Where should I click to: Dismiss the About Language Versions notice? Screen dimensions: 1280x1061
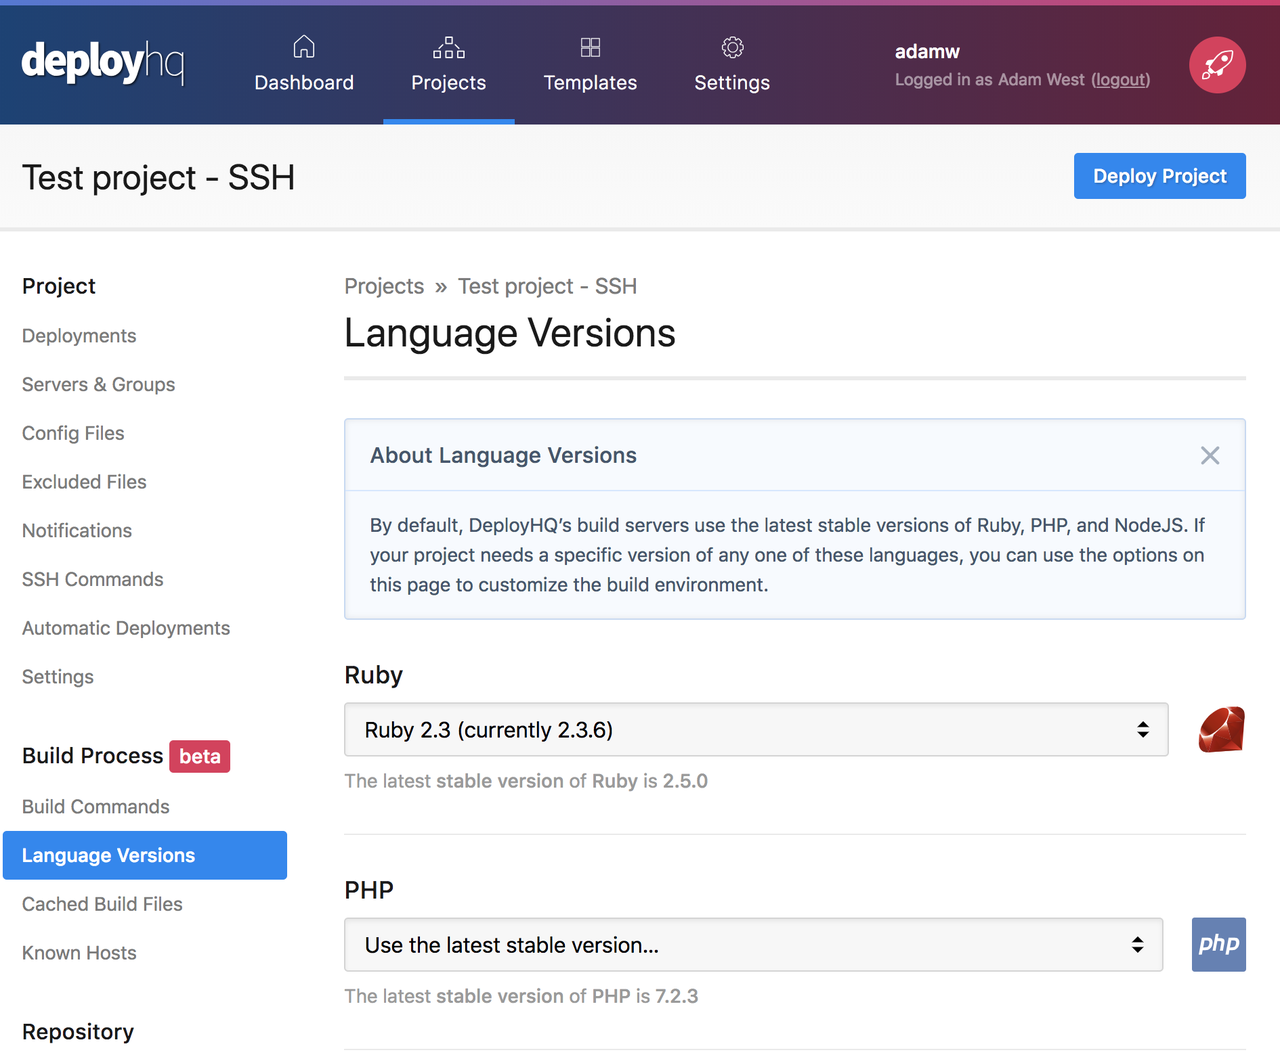1210,455
